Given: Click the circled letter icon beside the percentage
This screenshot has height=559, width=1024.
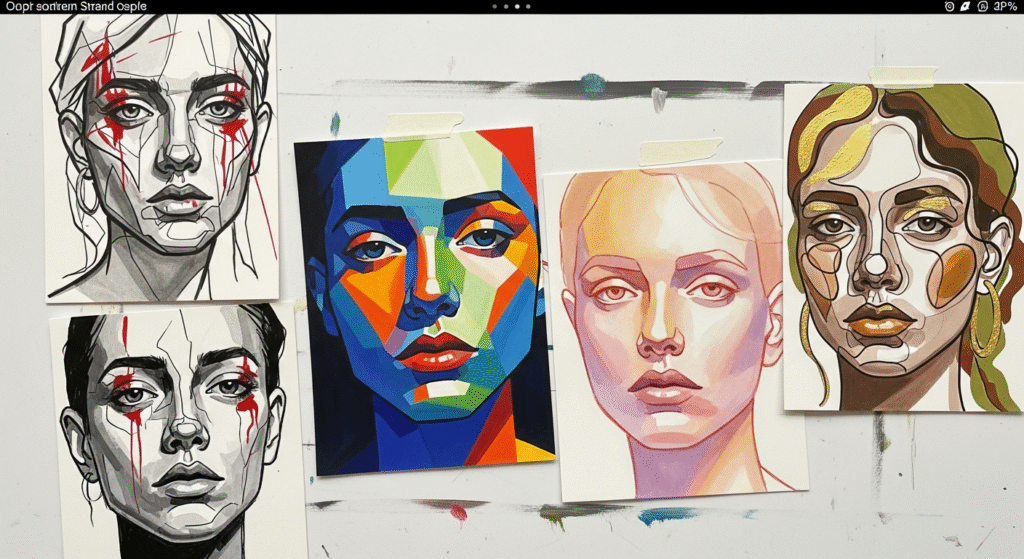Looking at the screenshot, I should point(983,7).
